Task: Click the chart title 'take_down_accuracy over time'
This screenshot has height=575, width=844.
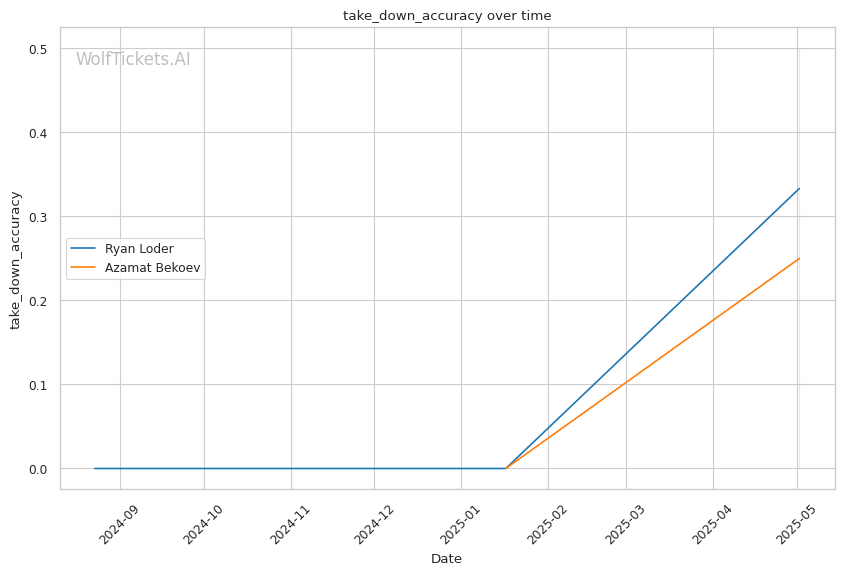Action: tap(447, 16)
